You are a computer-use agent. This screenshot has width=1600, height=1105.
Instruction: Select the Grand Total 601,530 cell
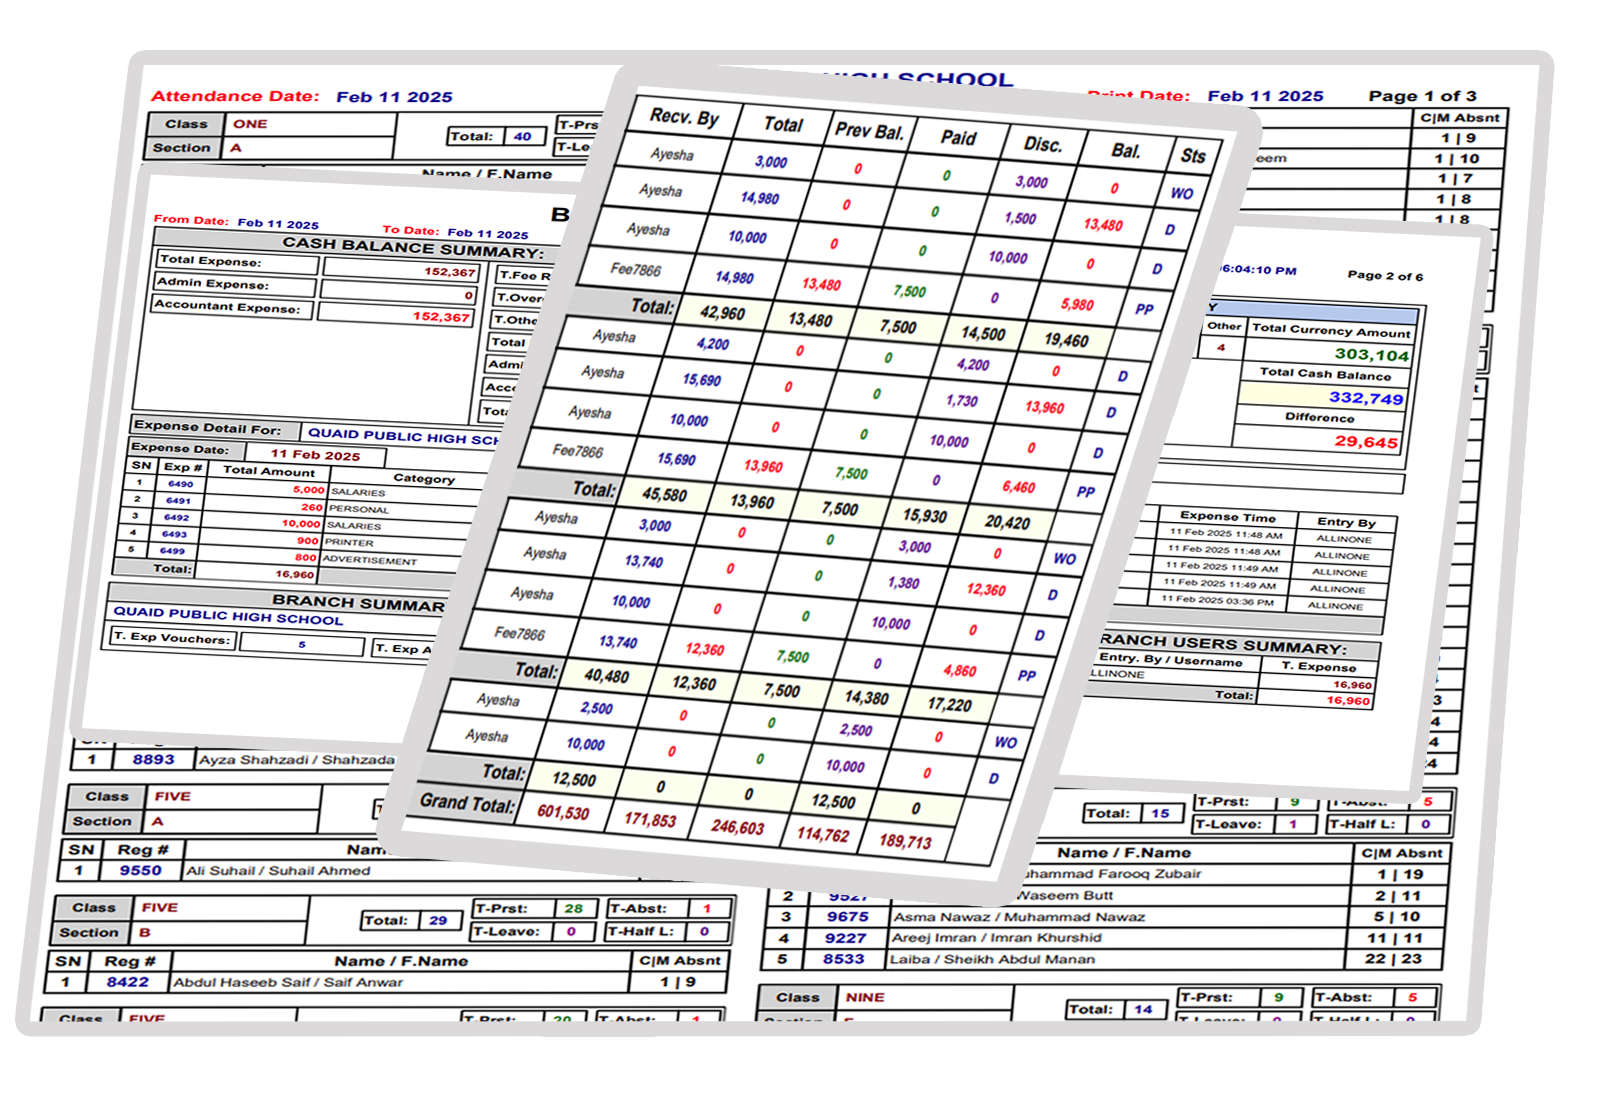[563, 812]
